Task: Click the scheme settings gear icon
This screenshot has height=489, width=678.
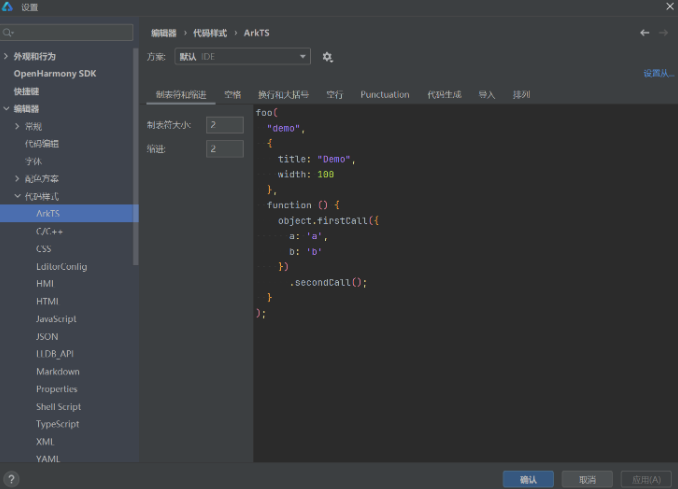Action: click(x=327, y=57)
